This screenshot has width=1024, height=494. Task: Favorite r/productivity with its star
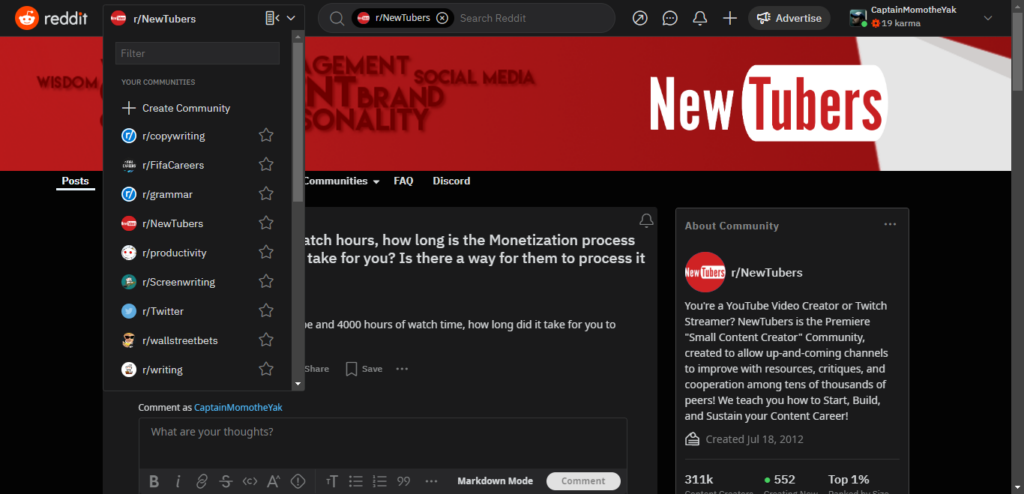pyautogui.click(x=266, y=252)
